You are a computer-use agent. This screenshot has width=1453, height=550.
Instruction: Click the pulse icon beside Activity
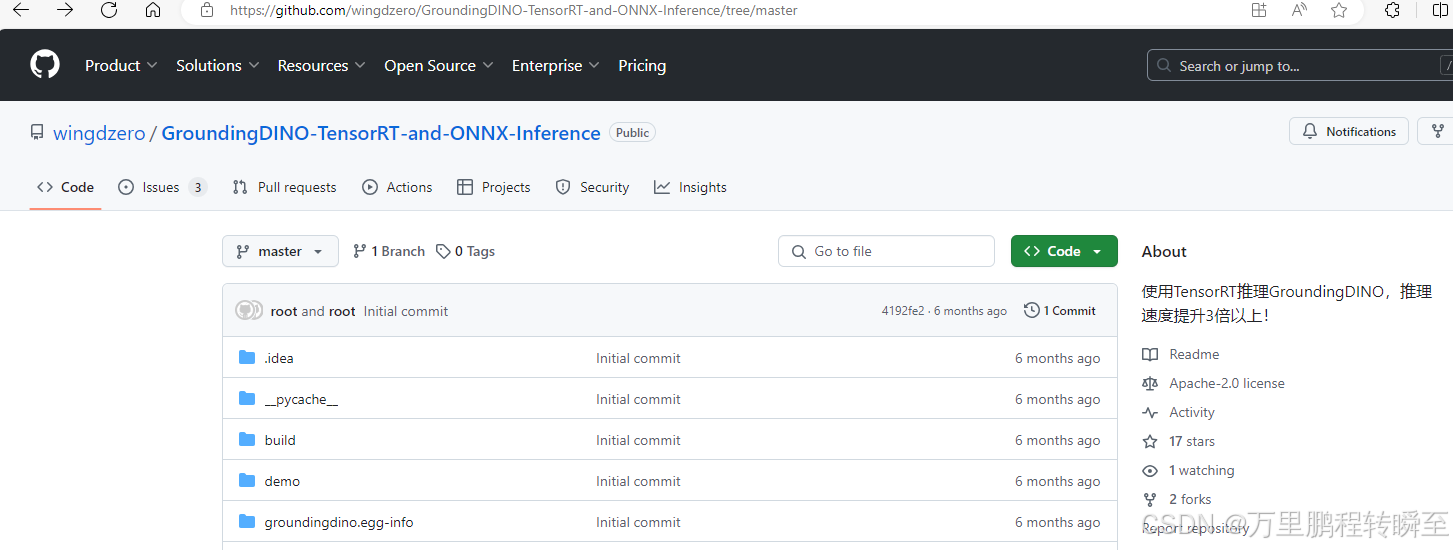(1150, 412)
